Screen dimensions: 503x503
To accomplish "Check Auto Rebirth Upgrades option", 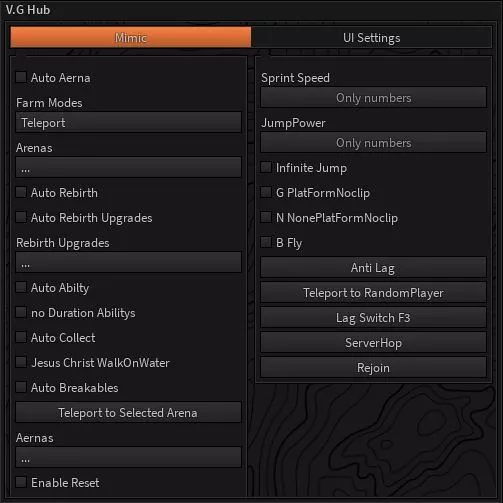I will [x=21, y=217].
